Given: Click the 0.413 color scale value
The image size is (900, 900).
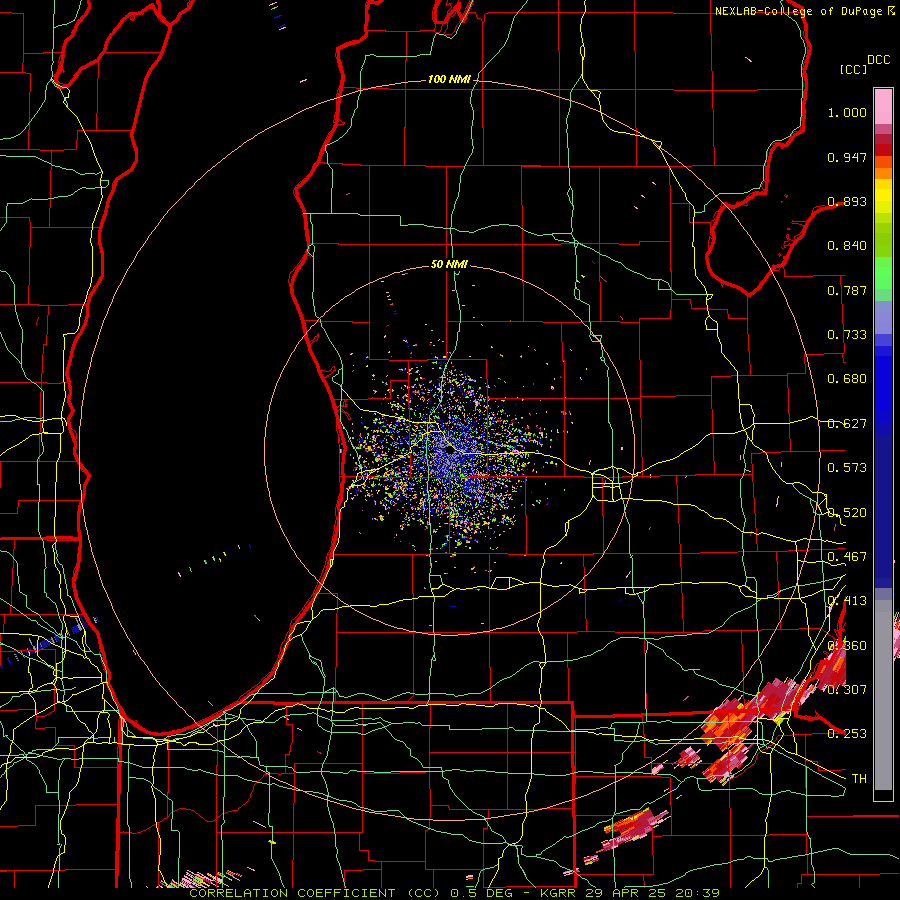Looking at the screenshot, I should pos(847,601).
